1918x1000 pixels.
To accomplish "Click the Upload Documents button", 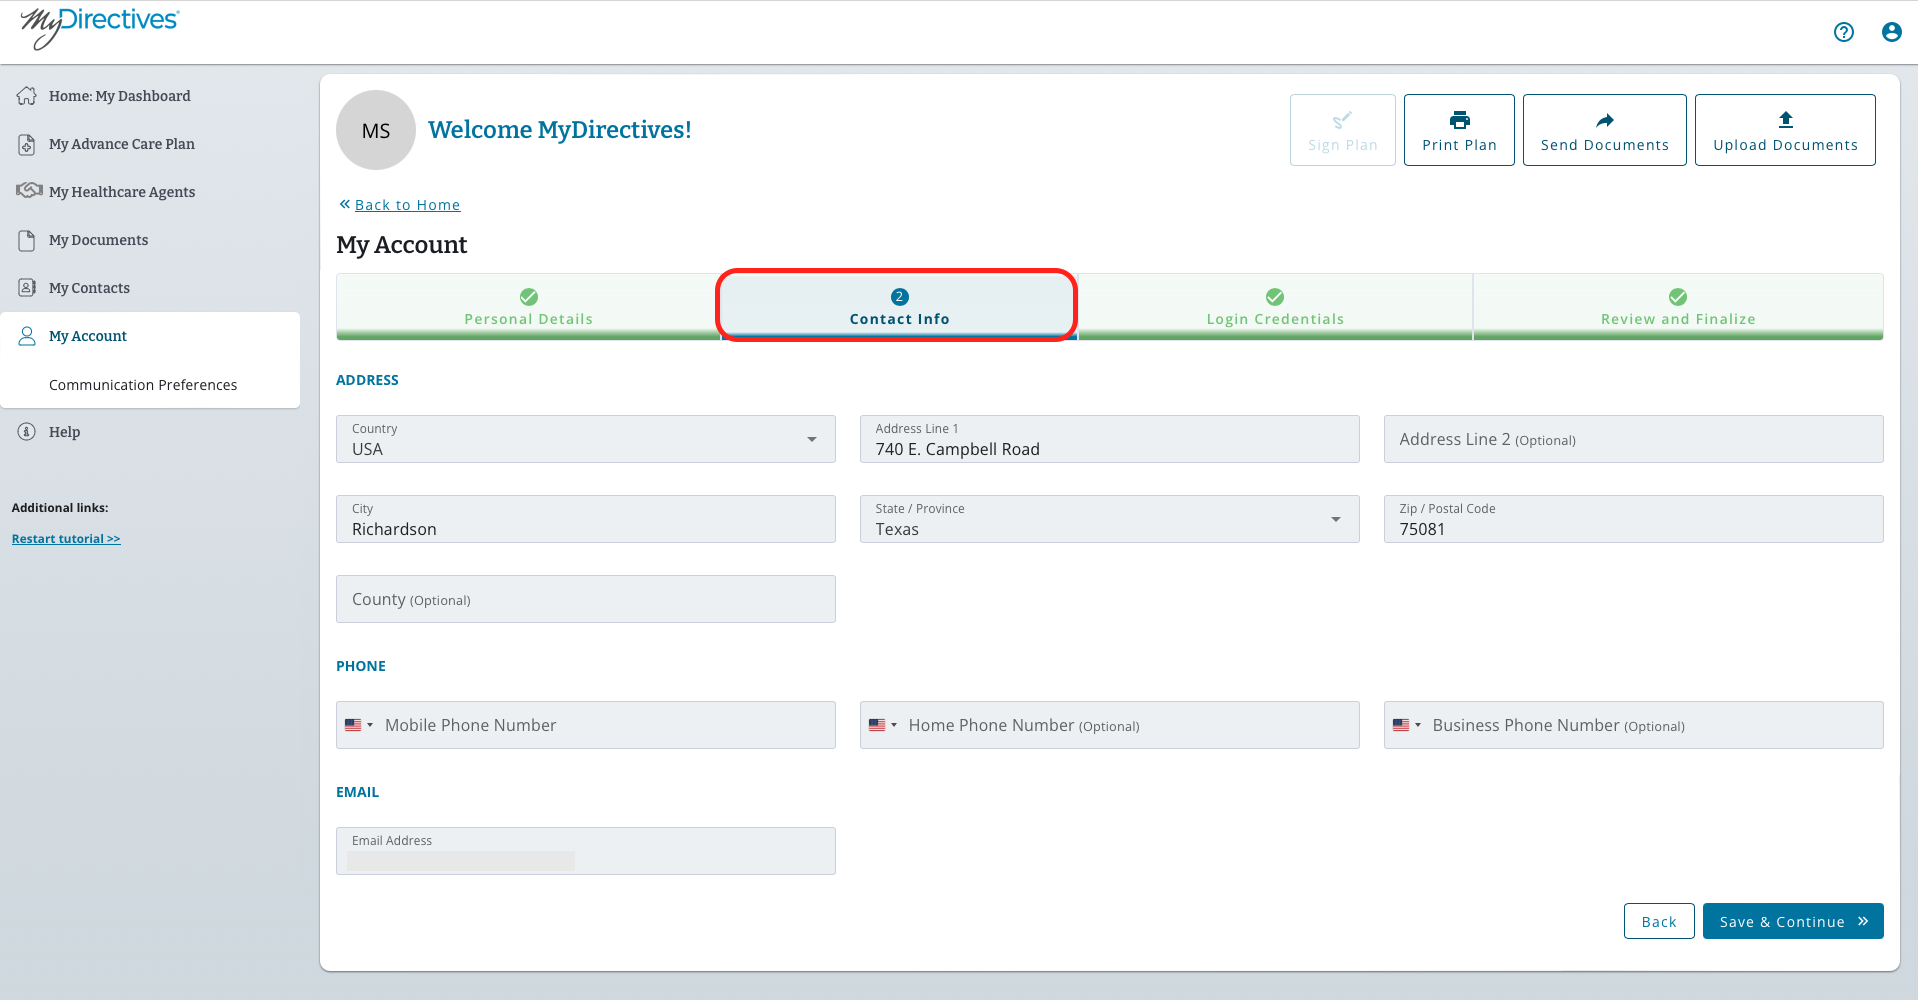I will pyautogui.click(x=1785, y=130).
